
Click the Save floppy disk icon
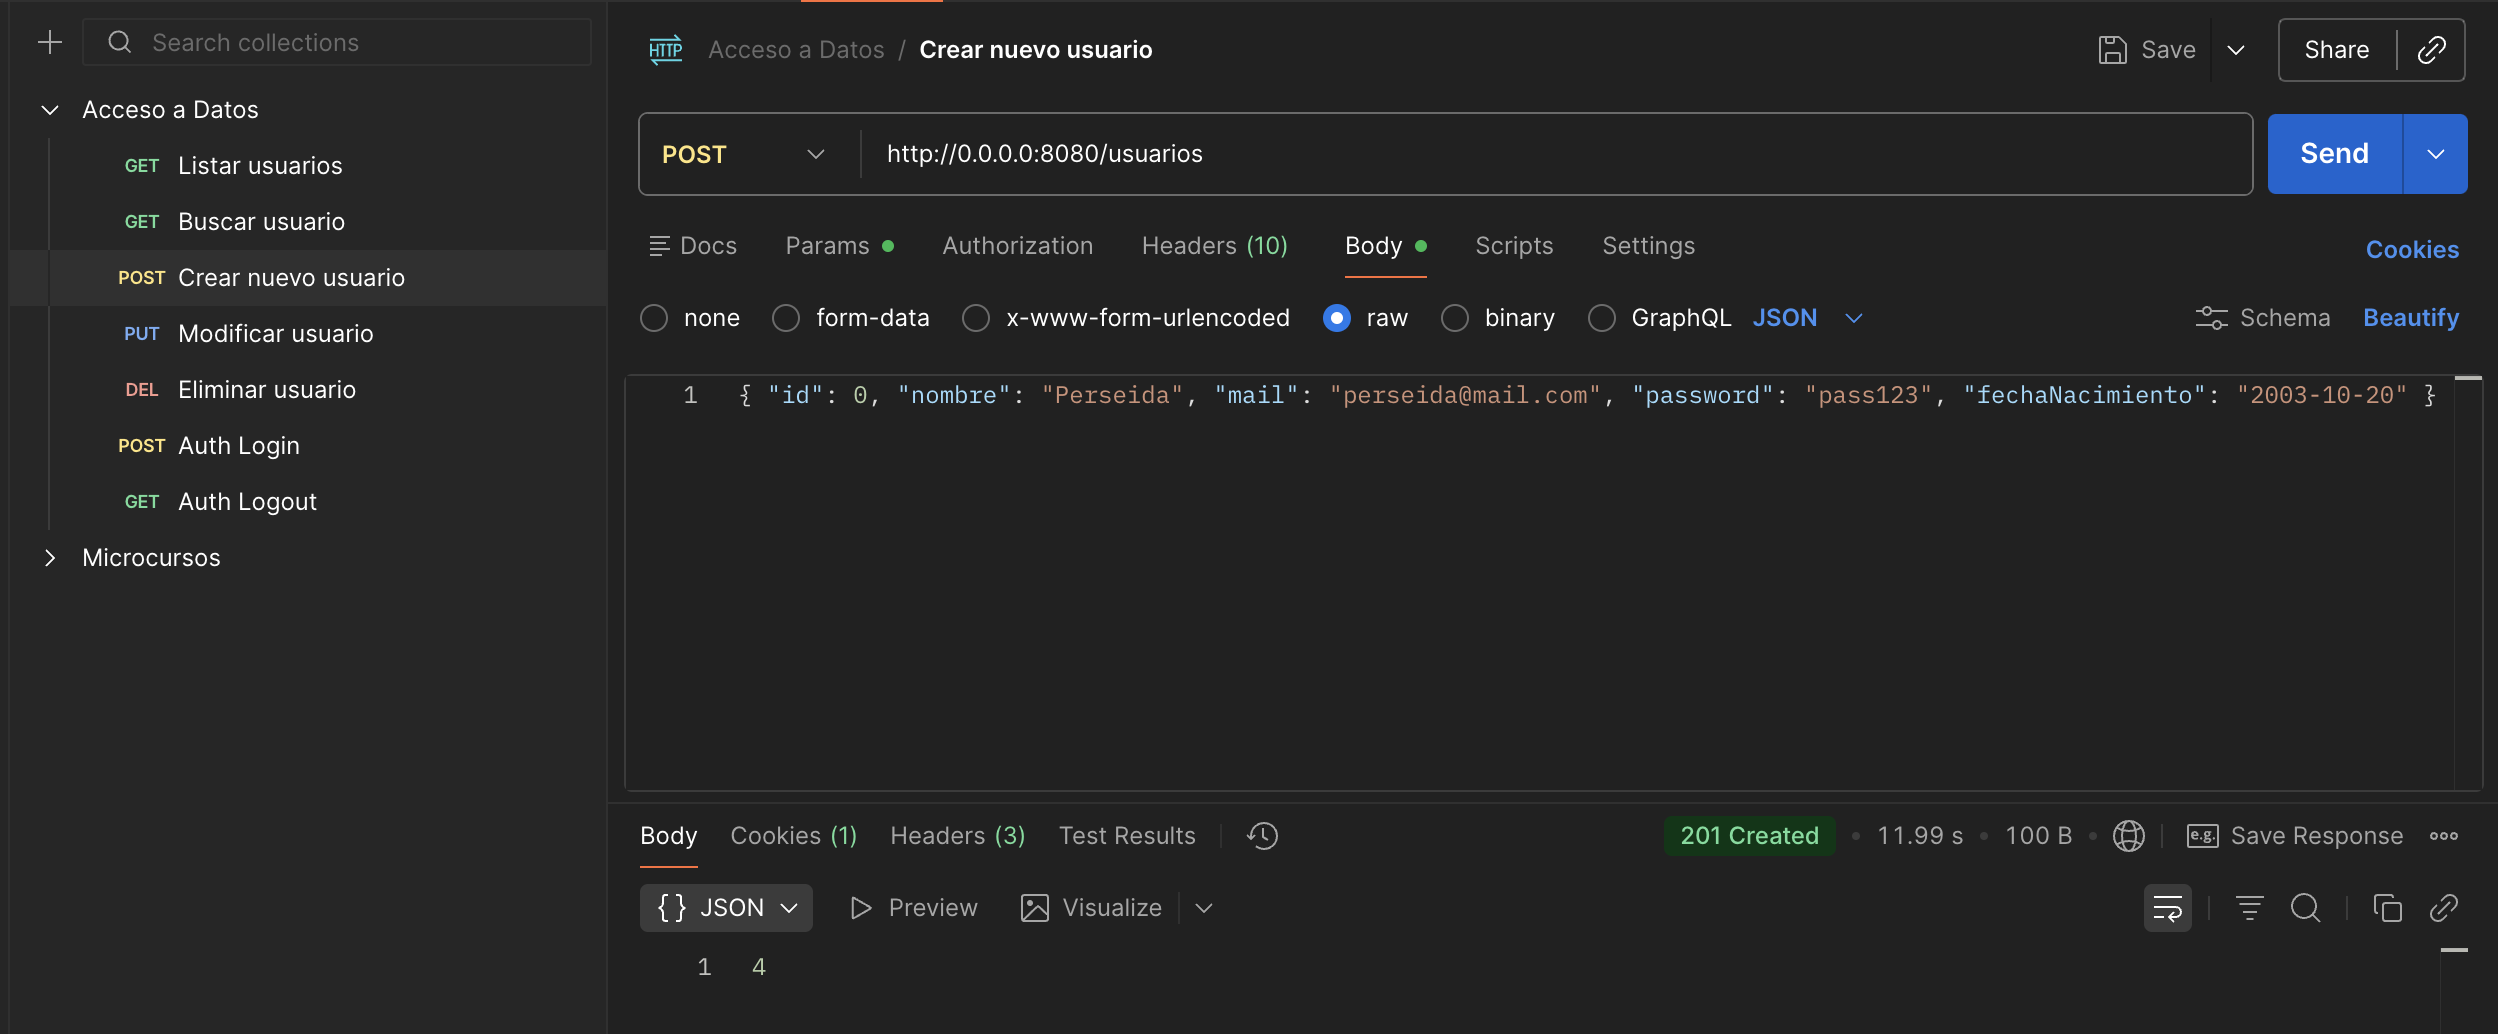[x=2112, y=50]
